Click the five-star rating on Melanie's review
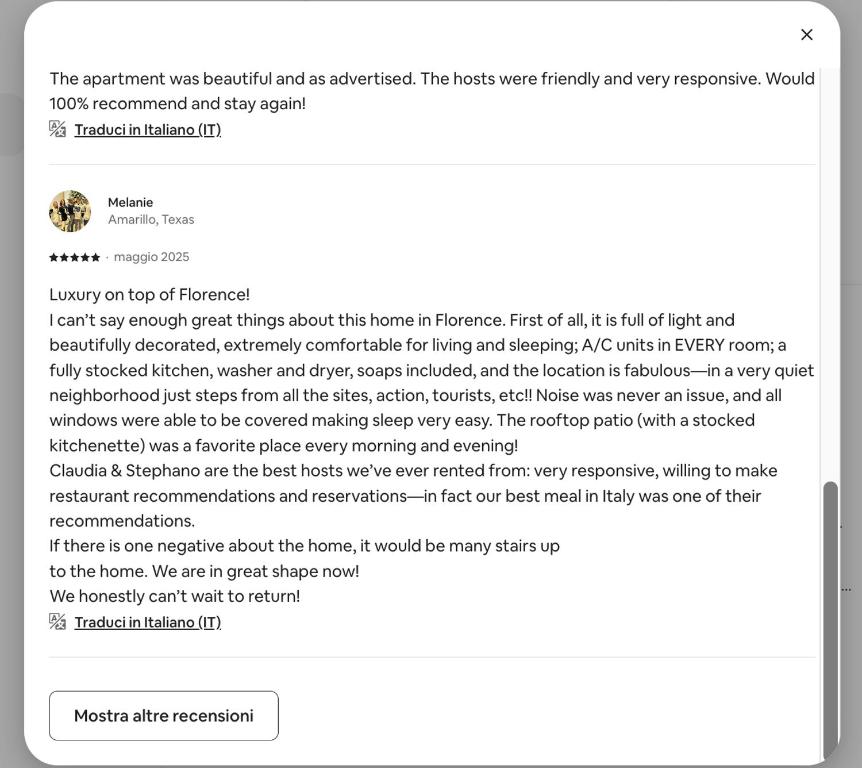862x768 pixels. 74,257
